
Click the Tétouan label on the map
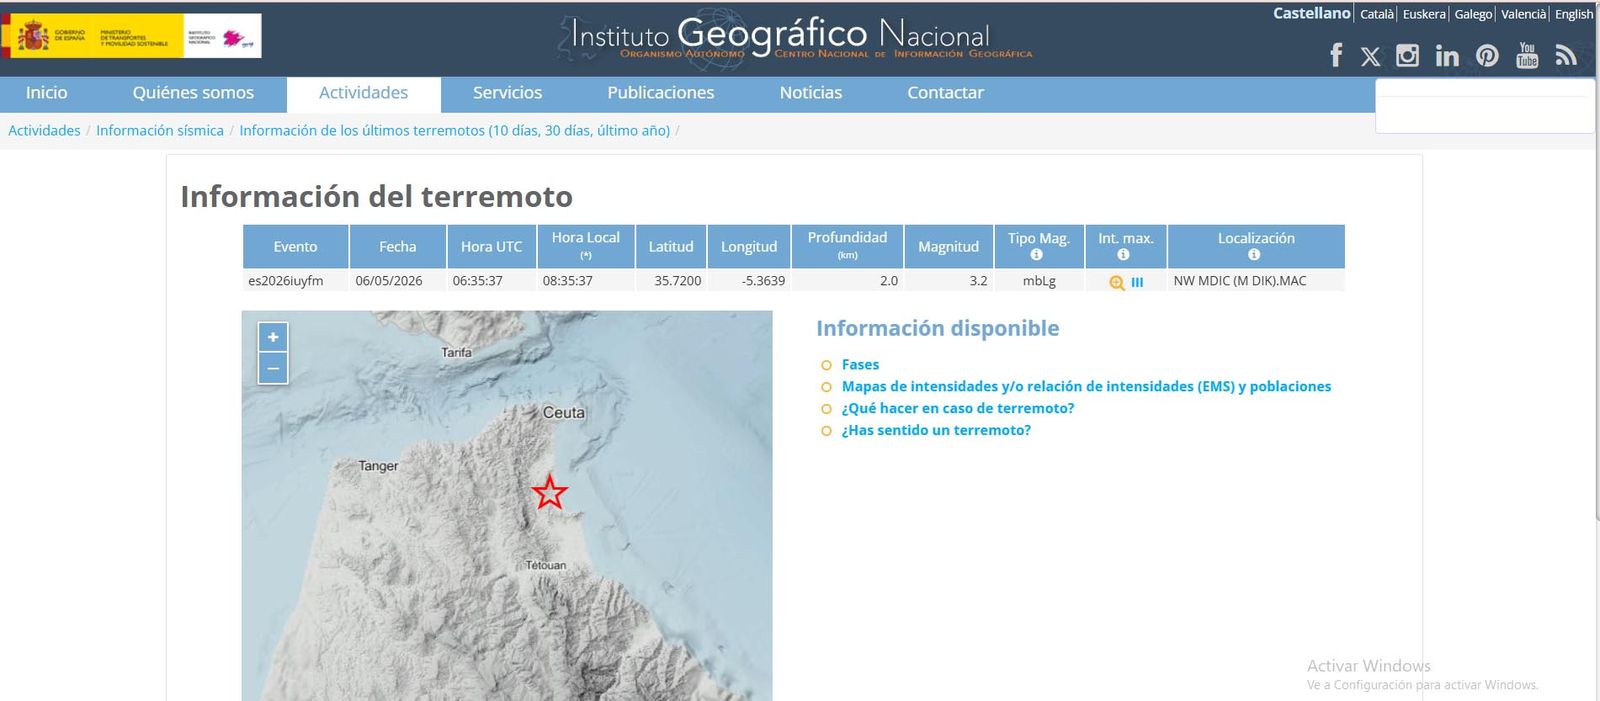[x=546, y=566]
